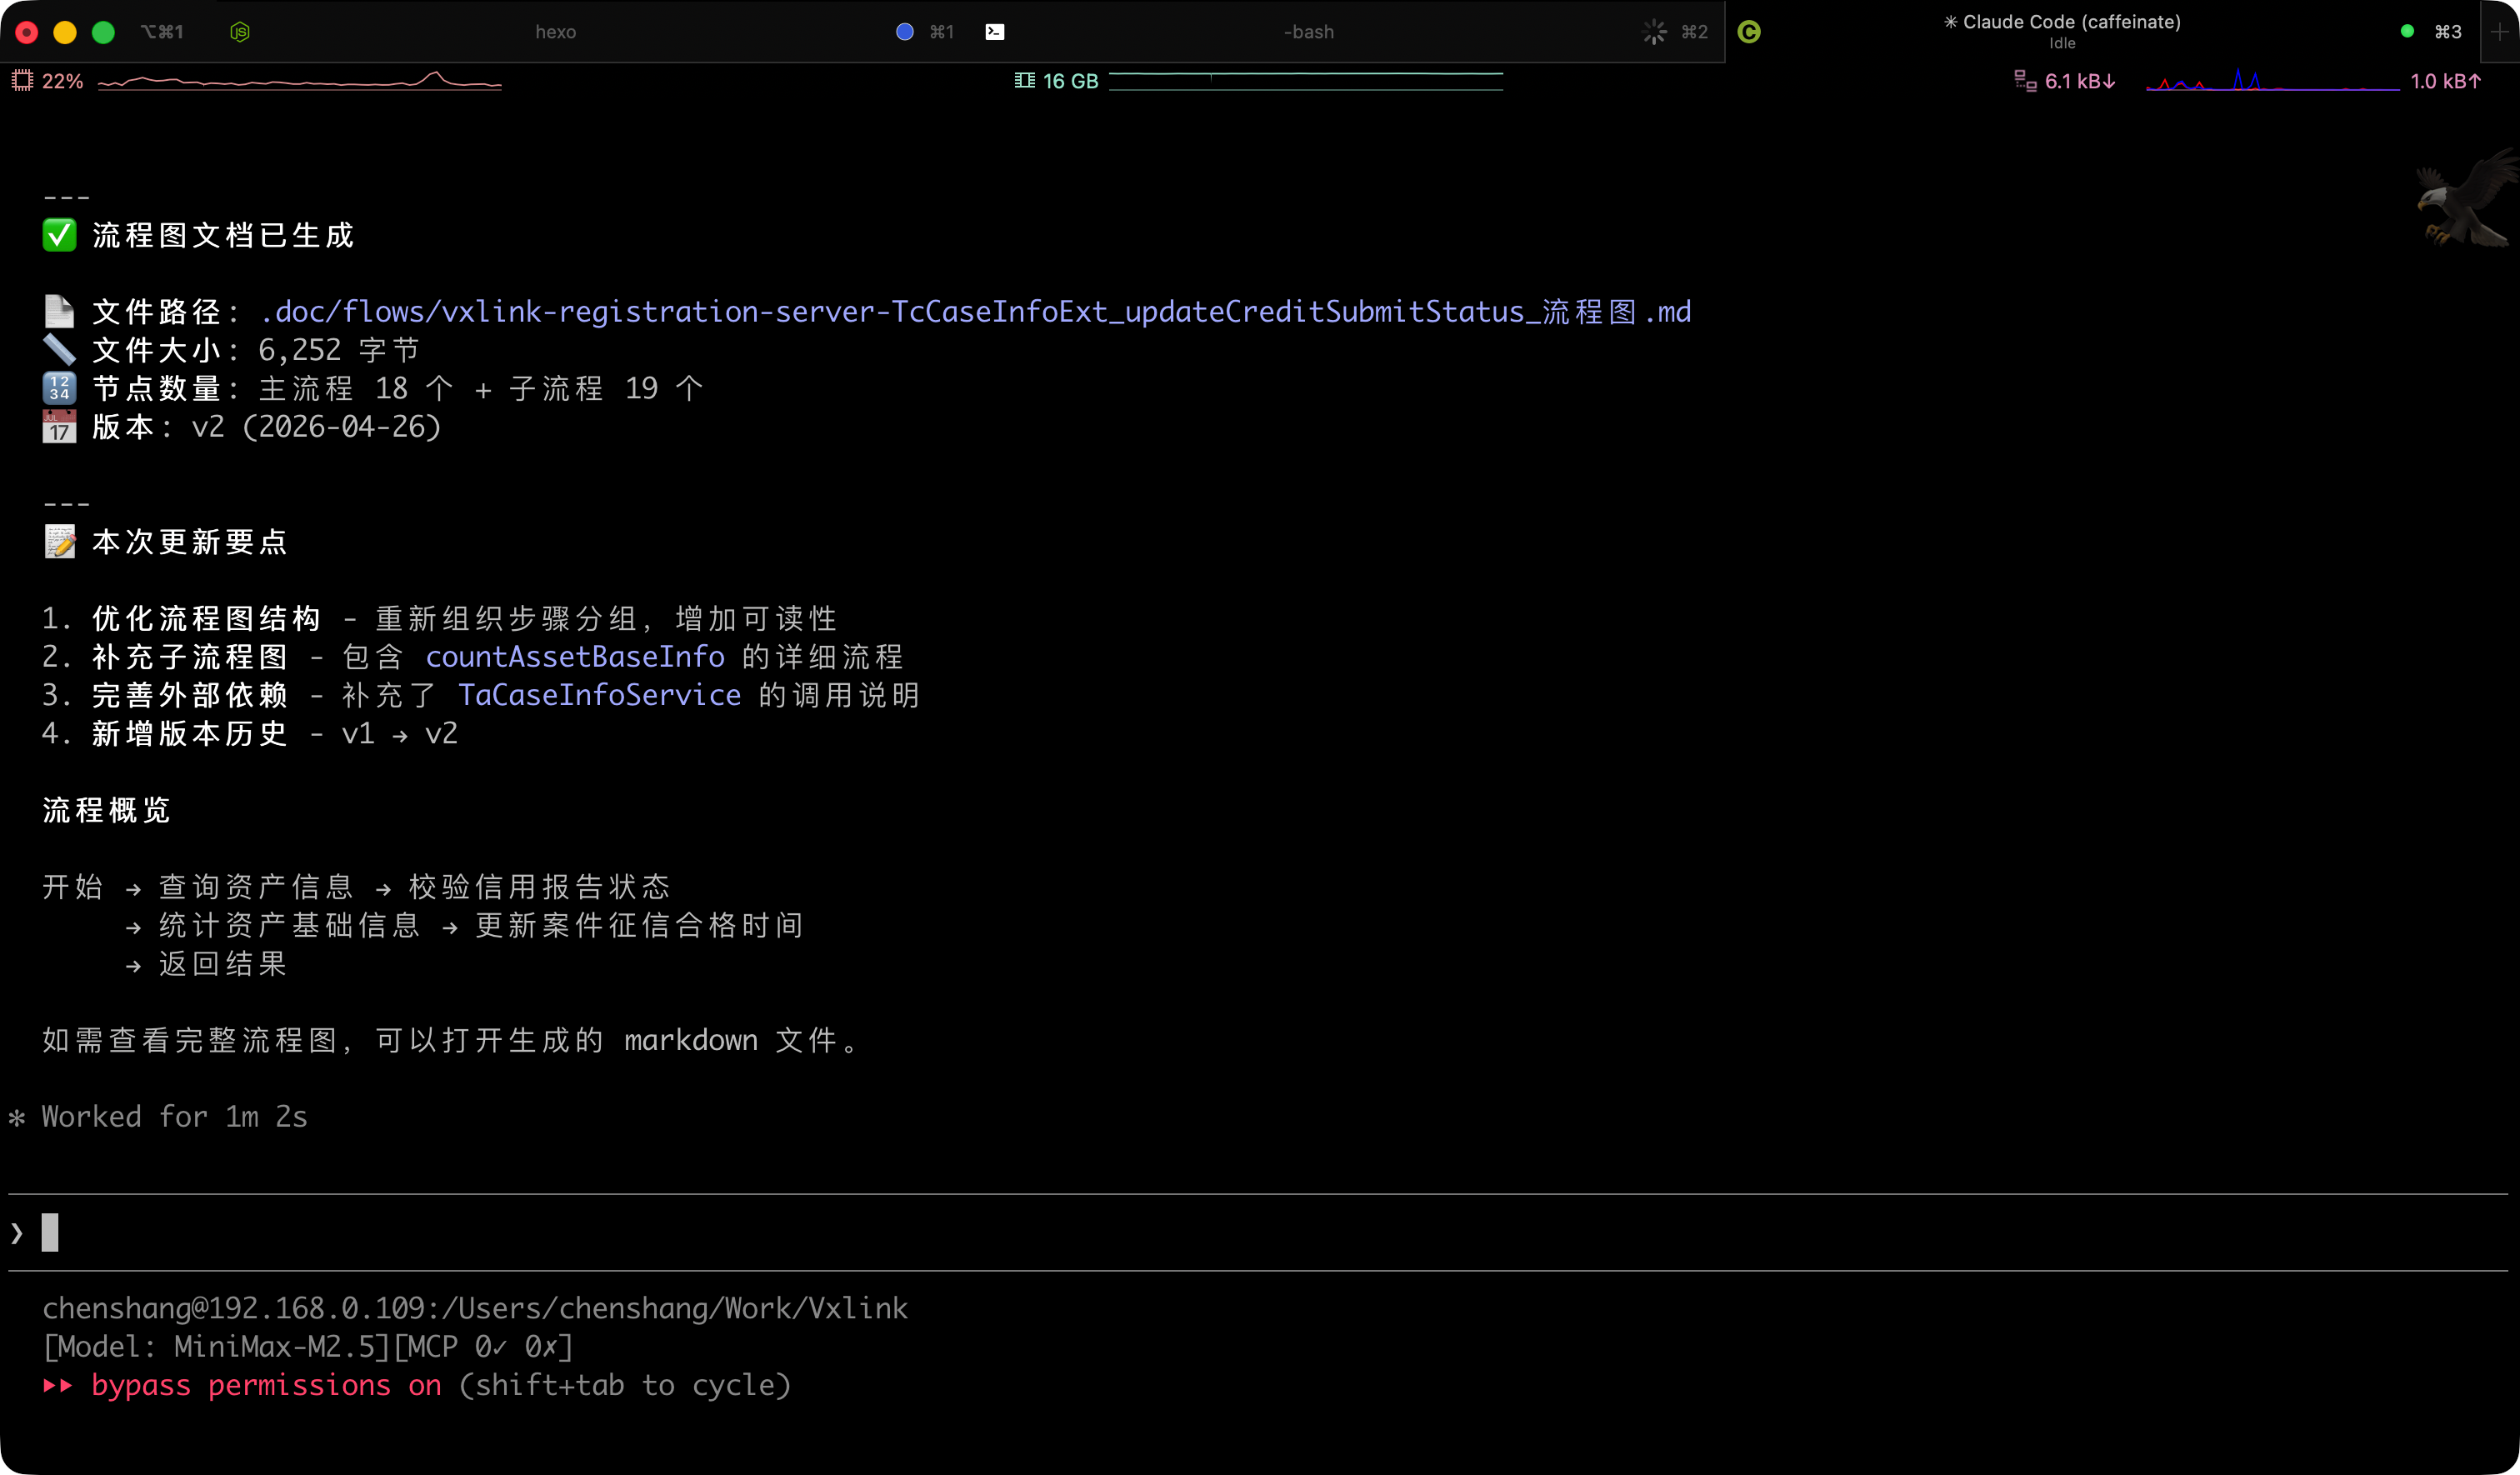Click the TaCaseInfoService link text
Screen dimensions: 2520x1475
(x=599, y=695)
